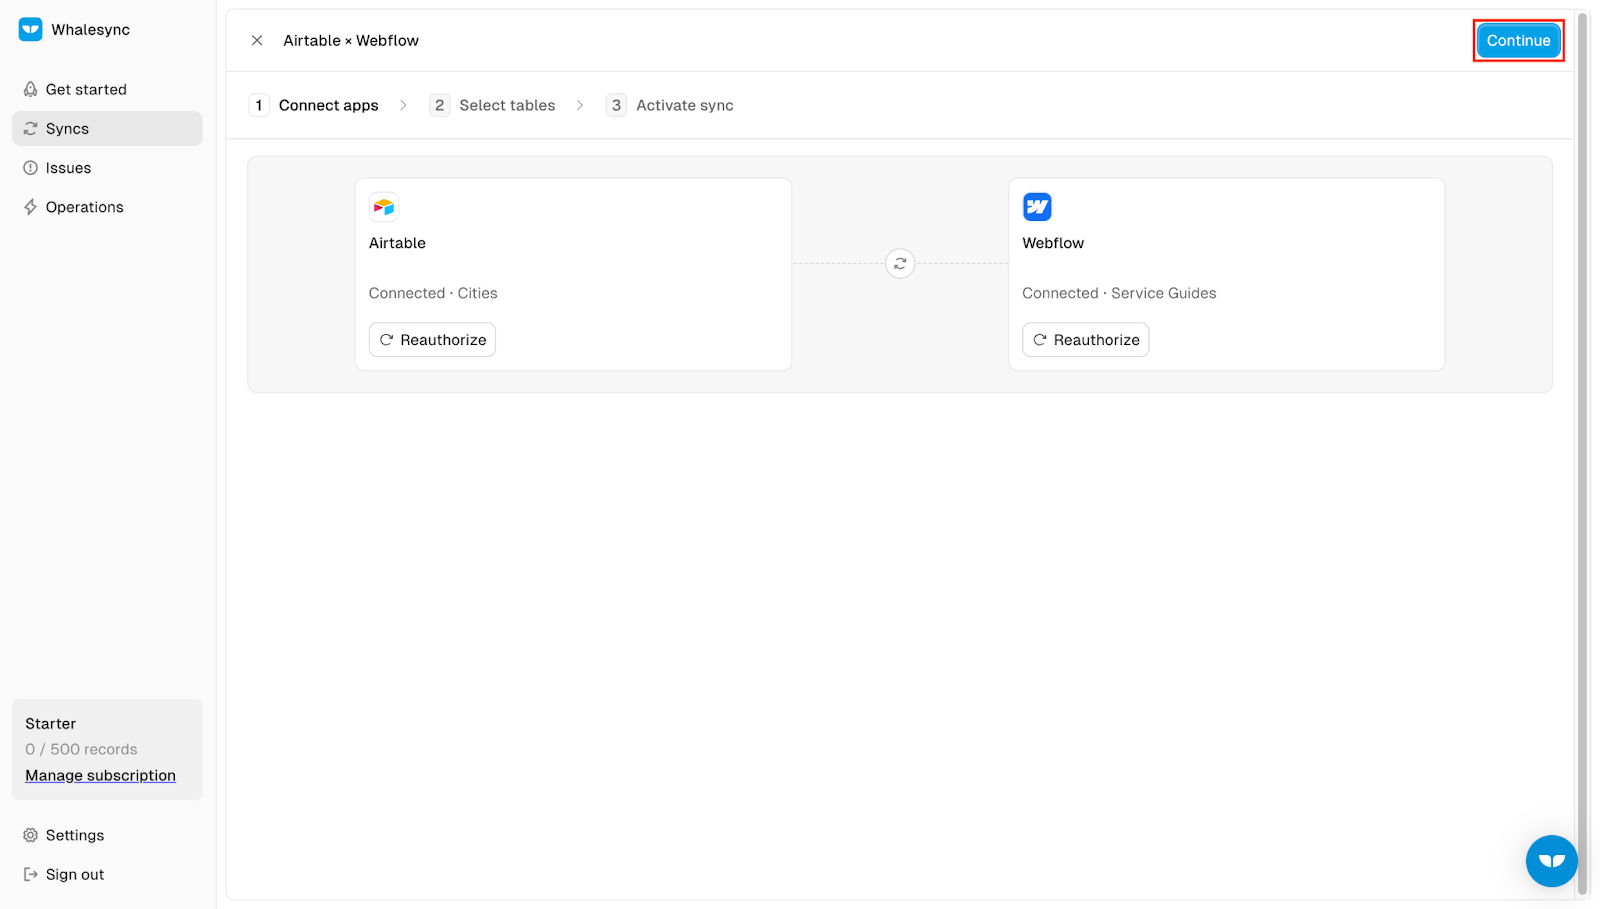Click Continue to proceed
This screenshot has height=909, width=1600.
[1518, 40]
